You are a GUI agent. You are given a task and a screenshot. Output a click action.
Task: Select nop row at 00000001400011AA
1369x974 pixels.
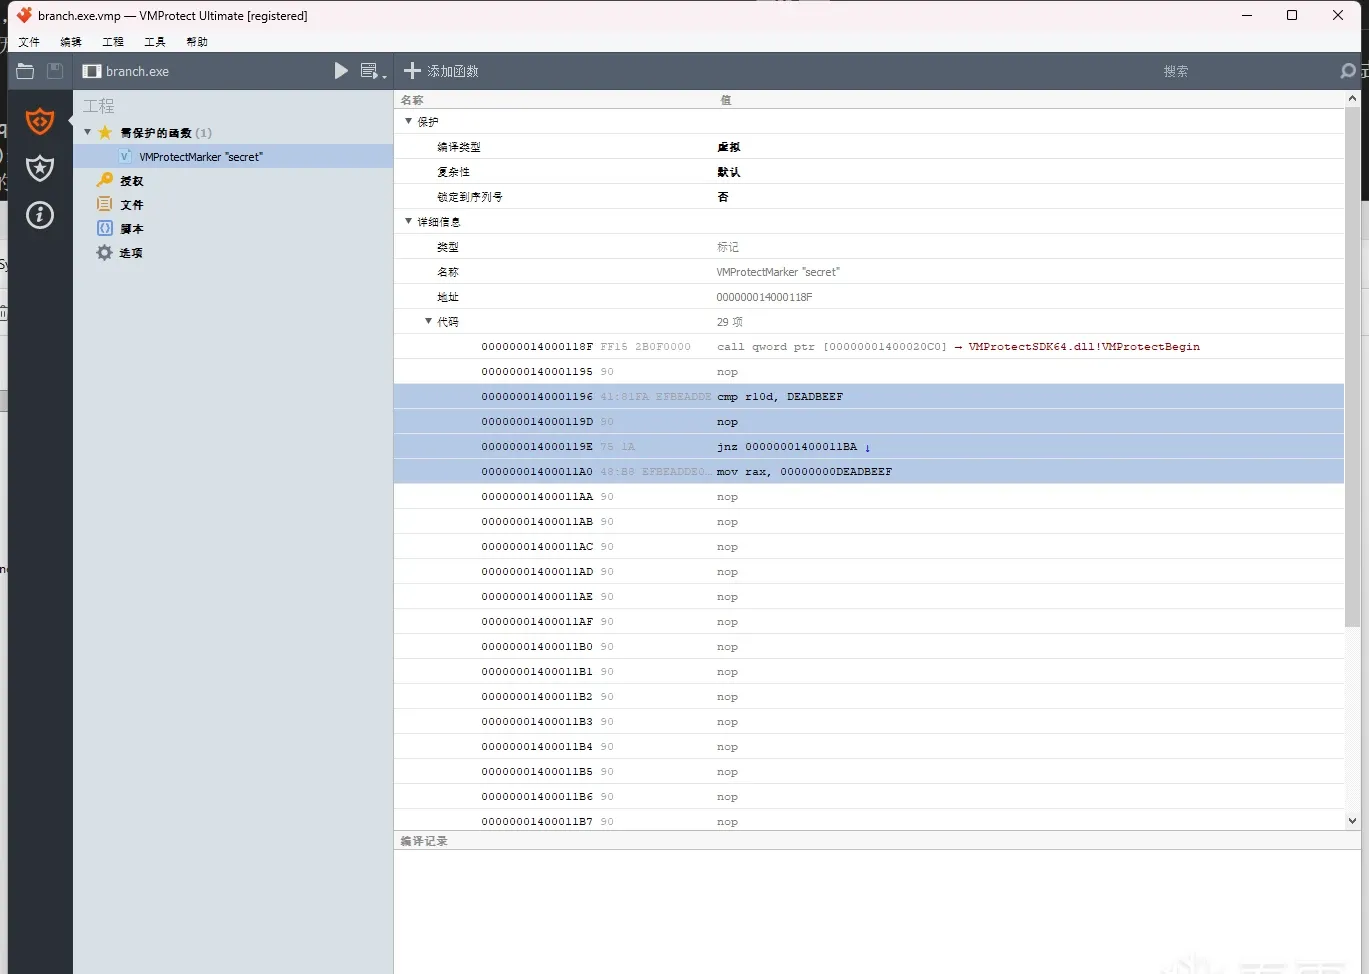869,496
